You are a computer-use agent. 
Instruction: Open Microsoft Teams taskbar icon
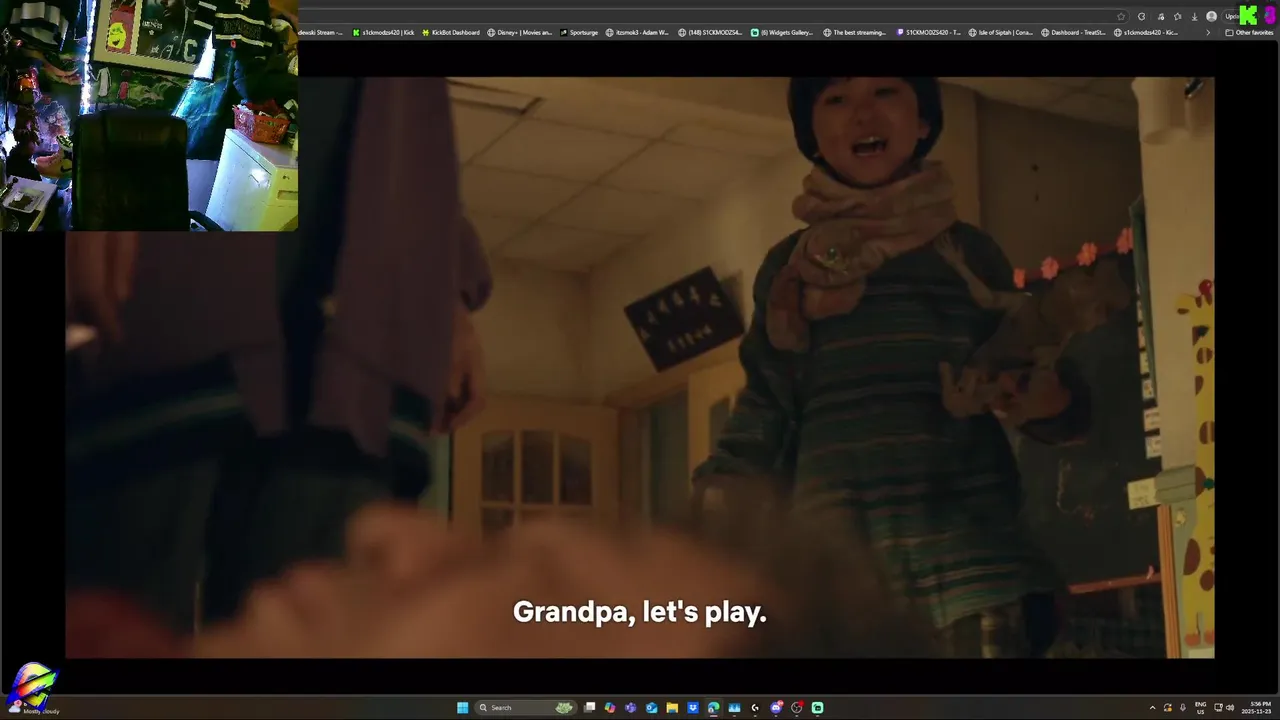point(630,708)
